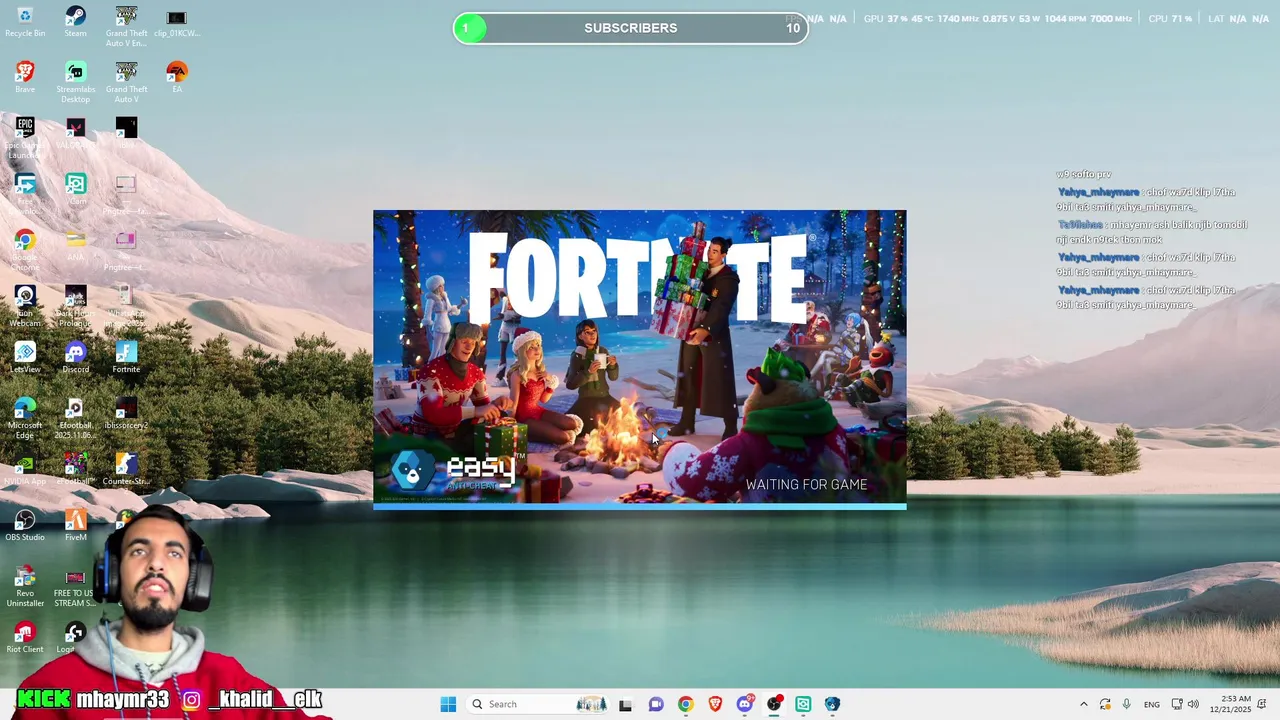This screenshot has width=1280, height=720.
Task: Launch FiveM from the desktop
Action: coord(75,526)
